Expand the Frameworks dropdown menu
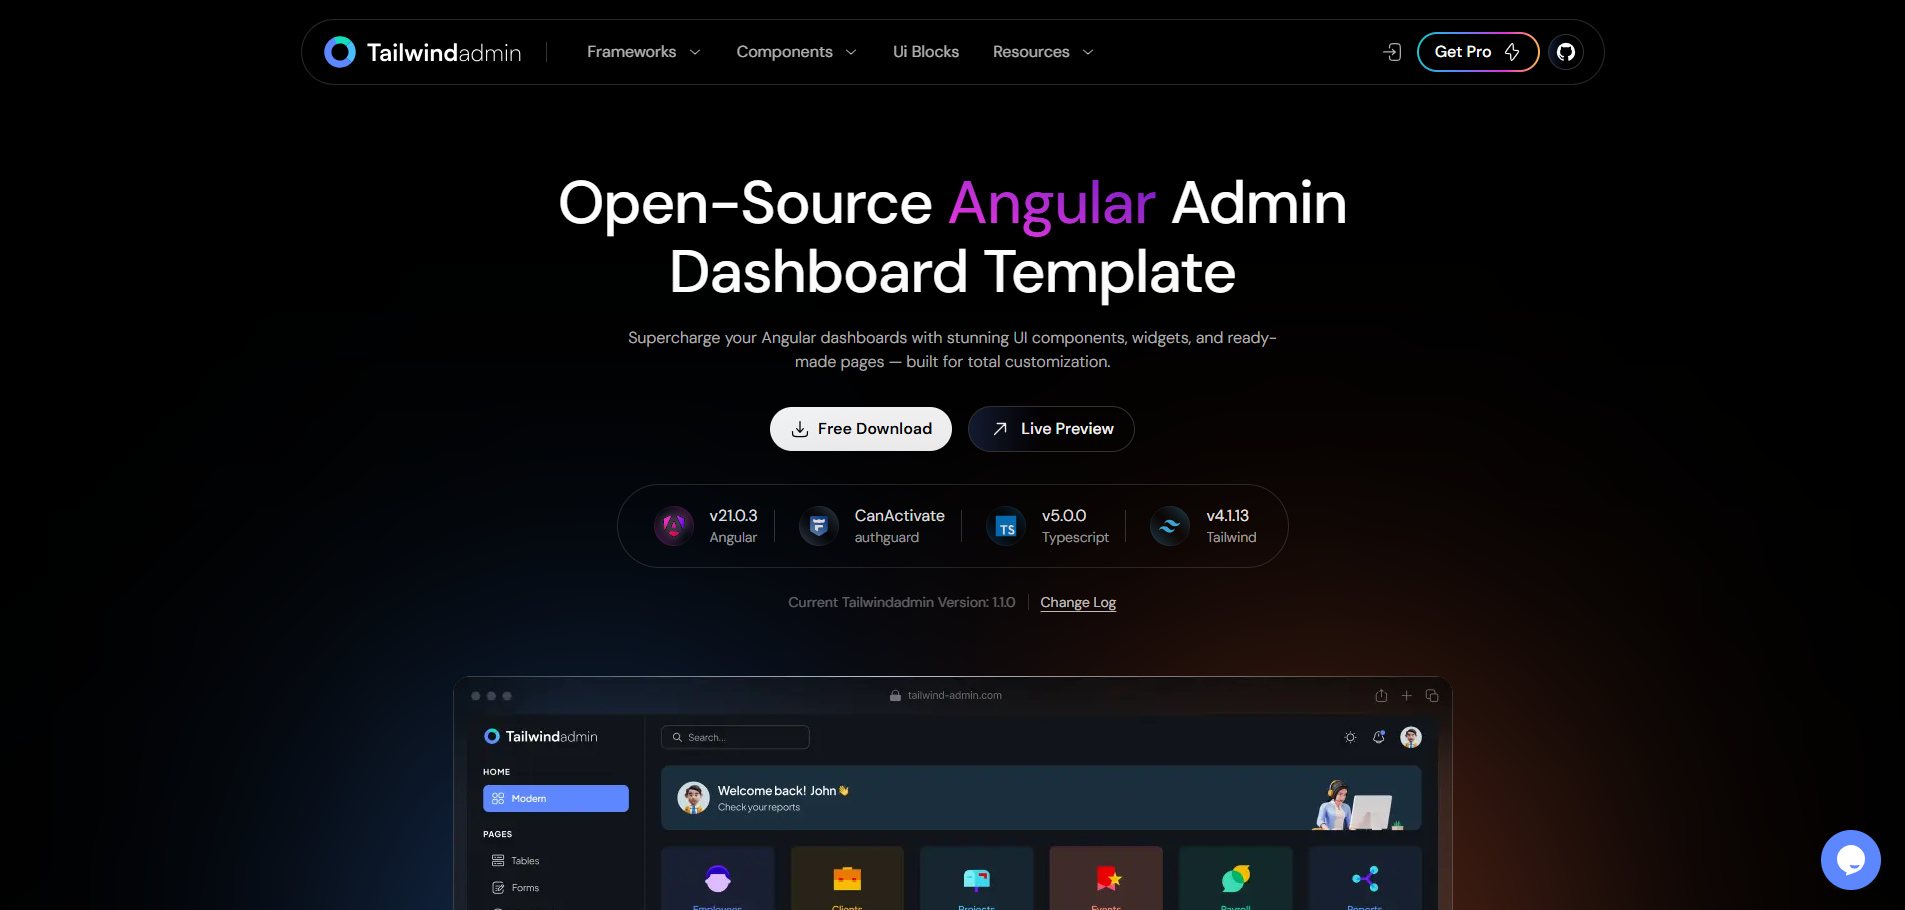 (x=643, y=52)
